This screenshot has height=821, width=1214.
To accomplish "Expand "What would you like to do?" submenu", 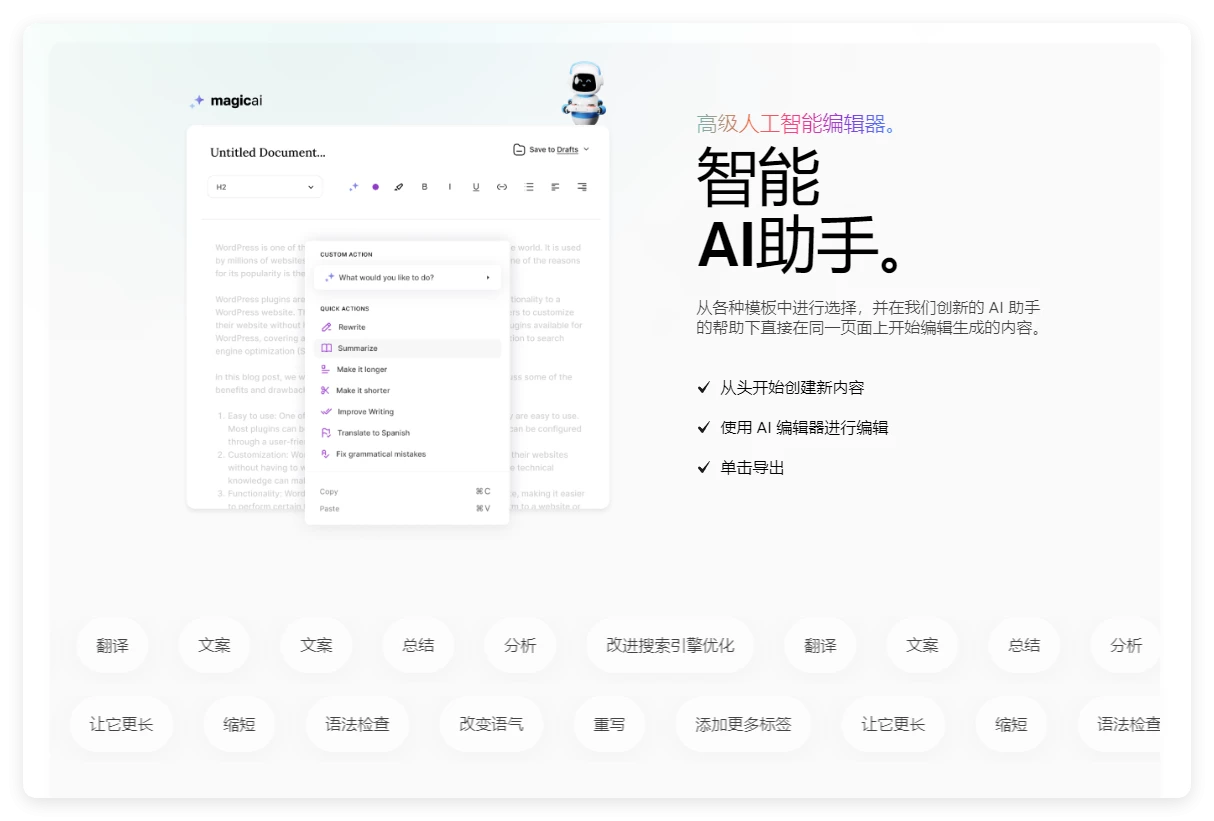I will (407, 277).
